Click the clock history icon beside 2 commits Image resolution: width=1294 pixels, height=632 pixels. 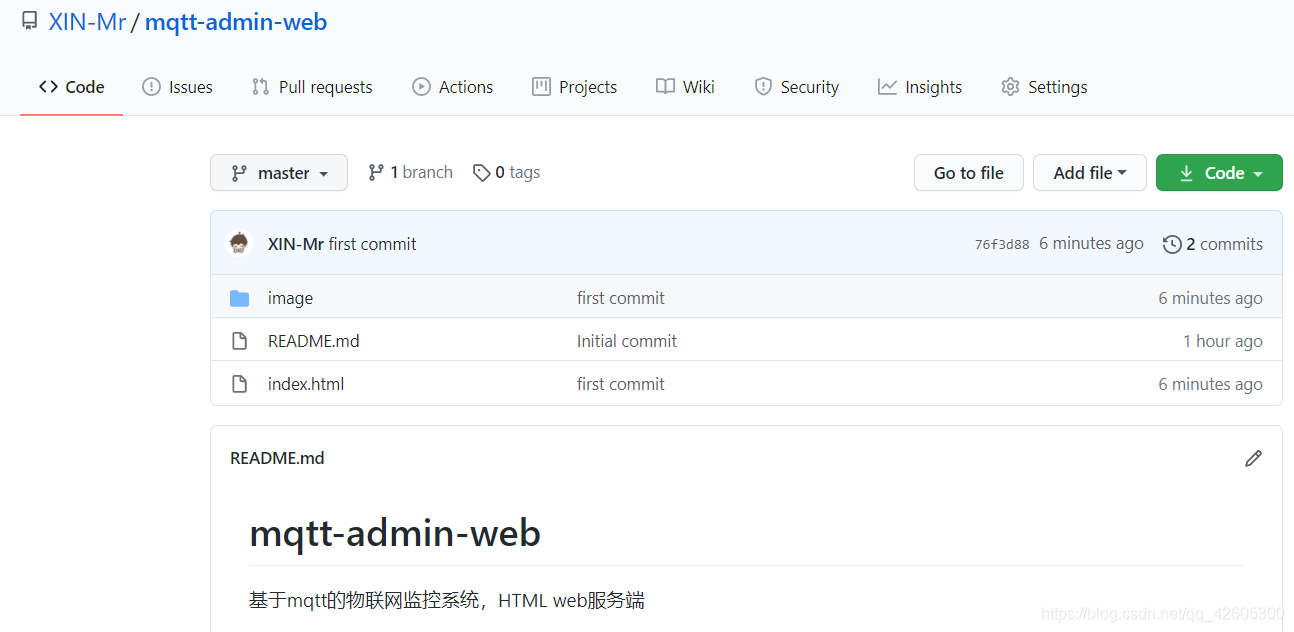click(x=1172, y=244)
